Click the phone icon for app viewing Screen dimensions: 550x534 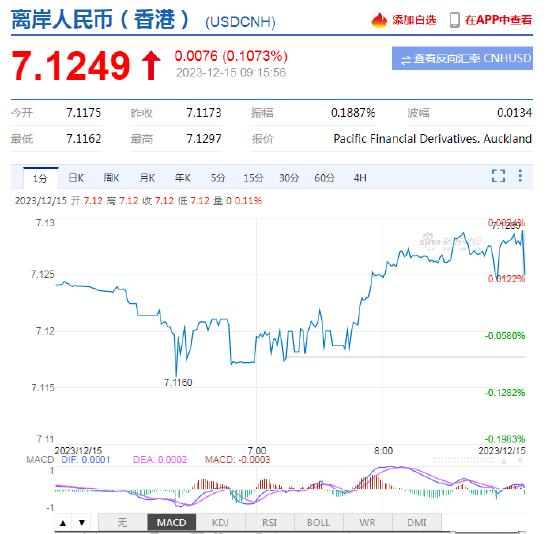click(455, 20)
